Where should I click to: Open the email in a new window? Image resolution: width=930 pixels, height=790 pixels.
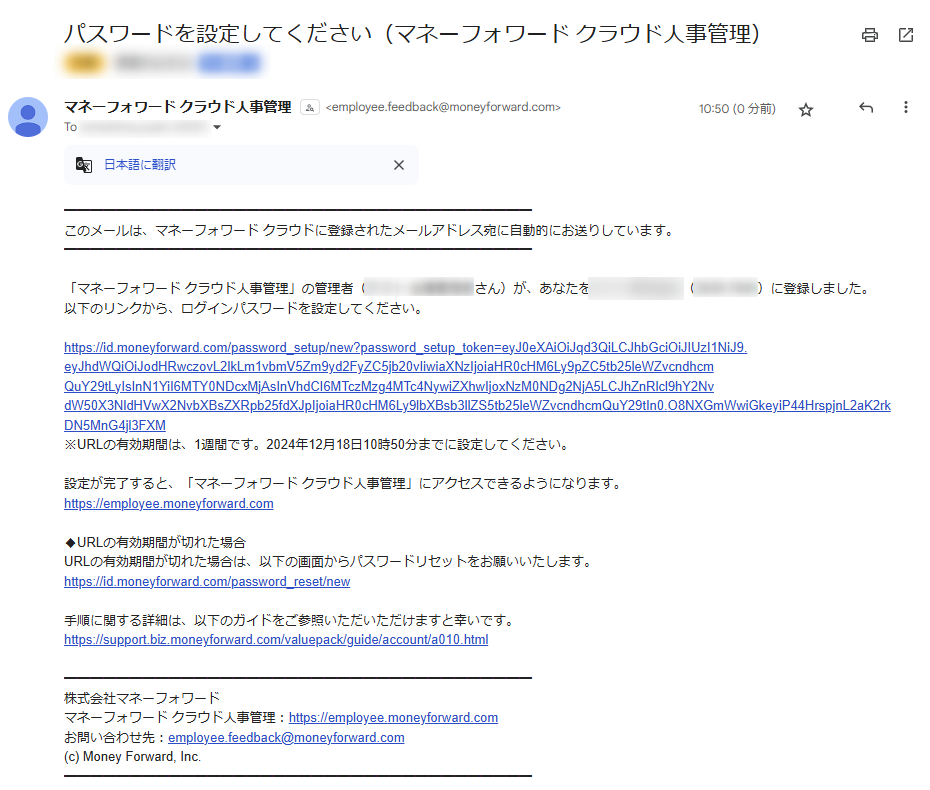click(906, 35)
